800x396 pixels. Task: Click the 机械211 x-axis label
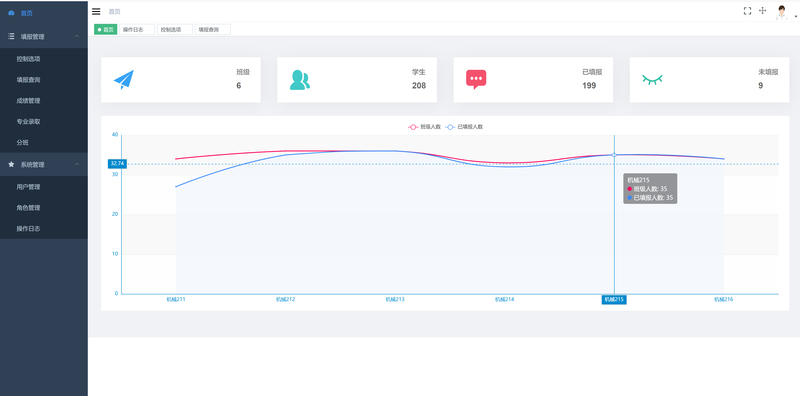click(x=176, y=300)
